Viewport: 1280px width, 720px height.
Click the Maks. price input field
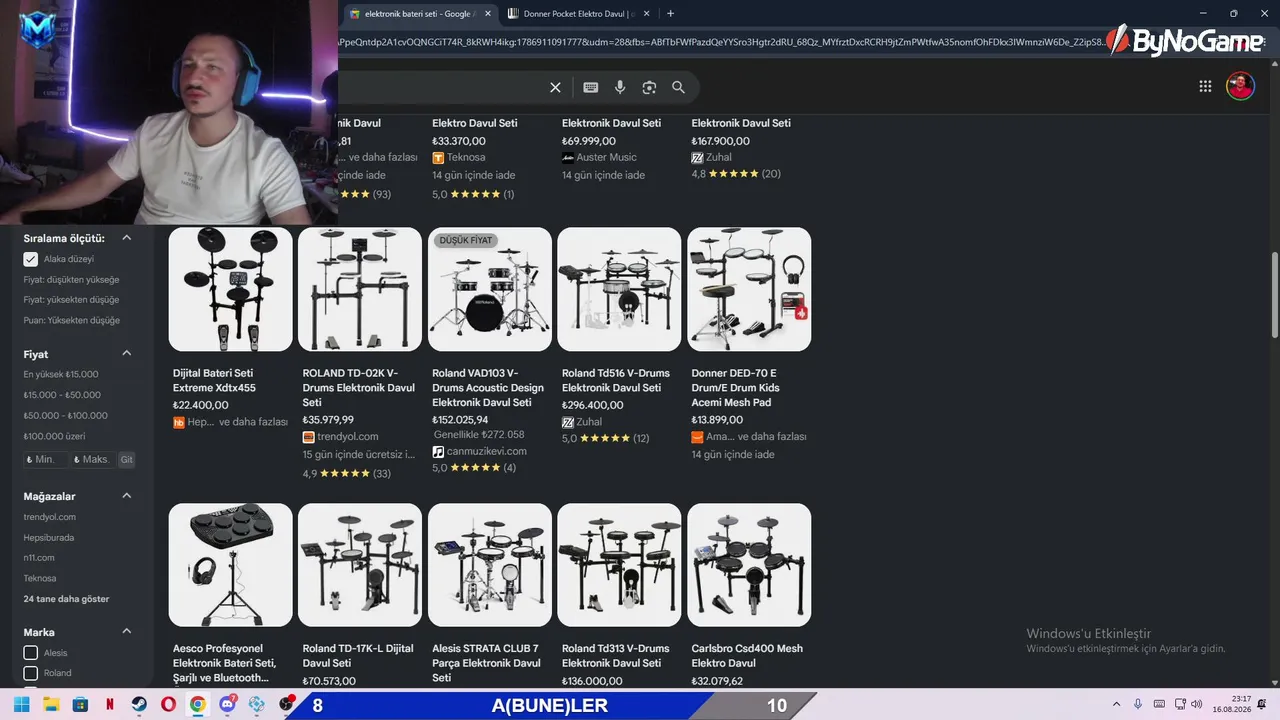[93, 460]
